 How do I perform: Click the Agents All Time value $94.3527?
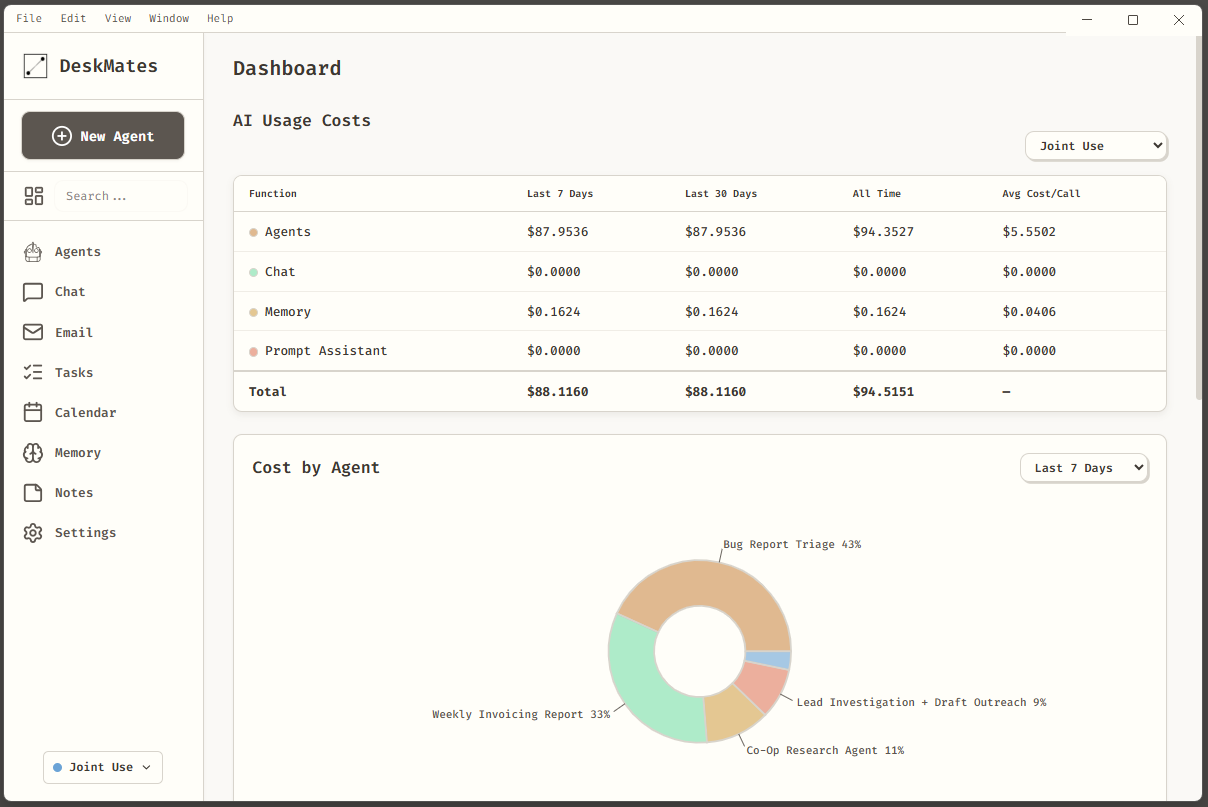click(883, 232)
